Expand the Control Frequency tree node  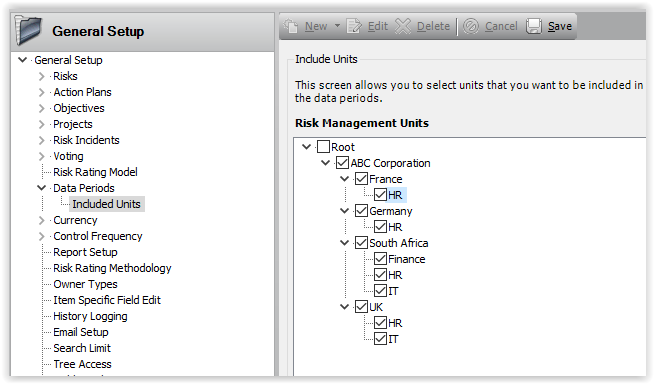coord(41,236)
